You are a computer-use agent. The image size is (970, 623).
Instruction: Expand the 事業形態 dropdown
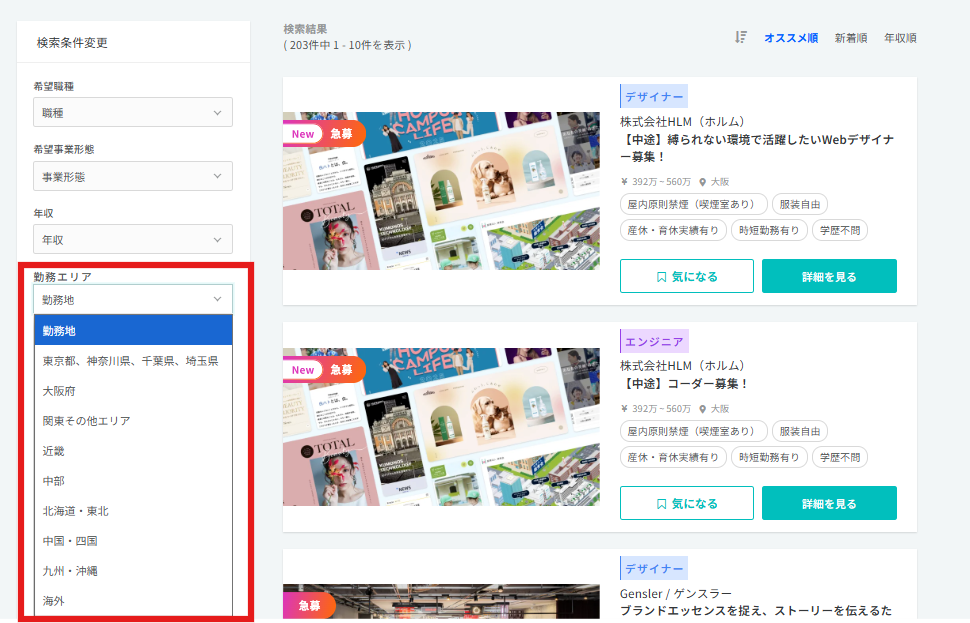[133, 176]
